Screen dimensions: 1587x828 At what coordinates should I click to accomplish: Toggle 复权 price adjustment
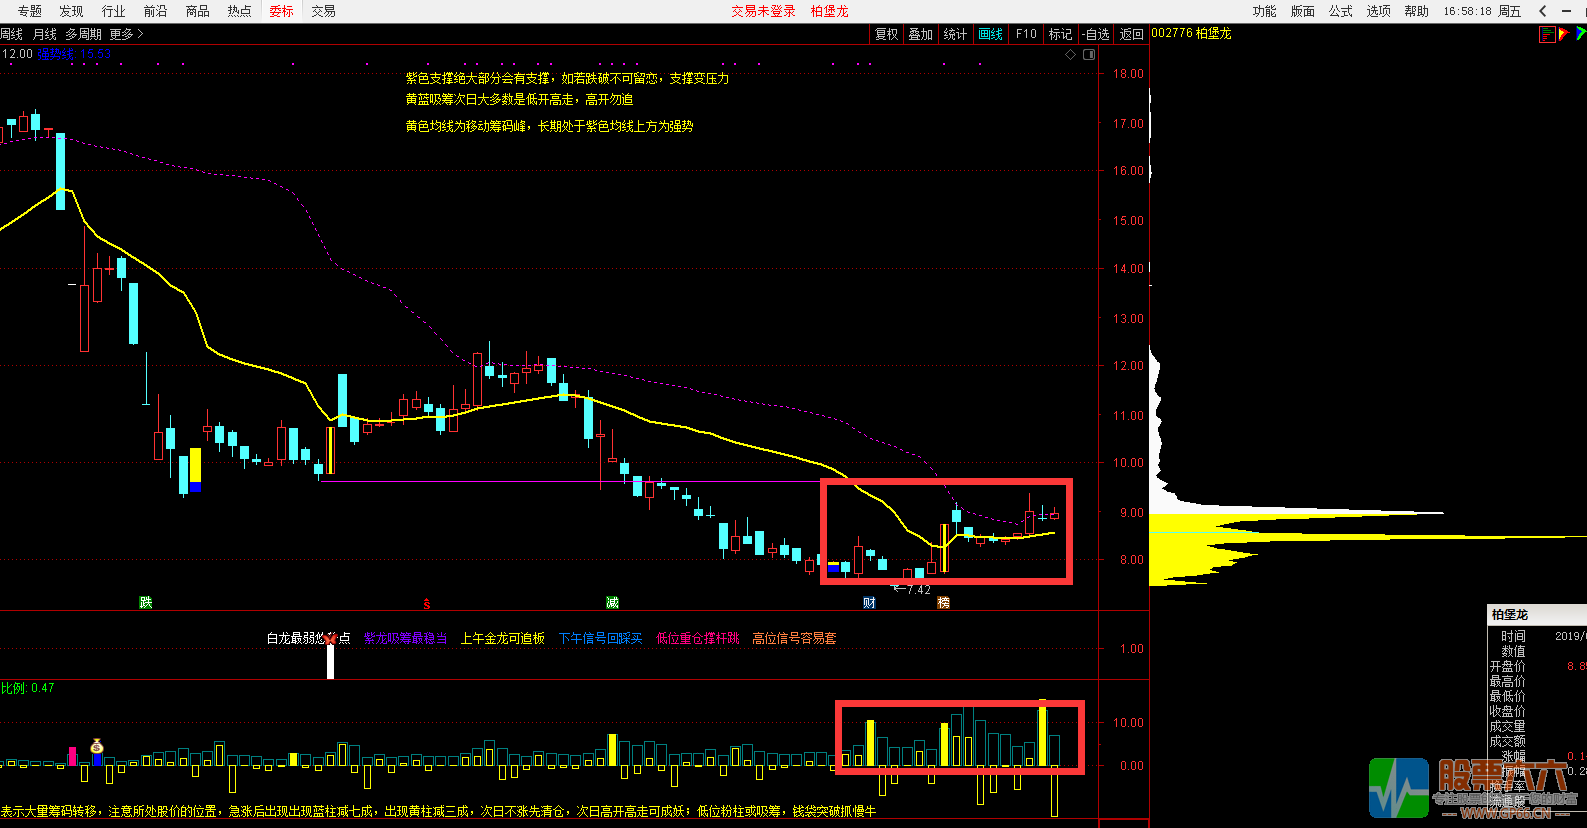[887, 34]
